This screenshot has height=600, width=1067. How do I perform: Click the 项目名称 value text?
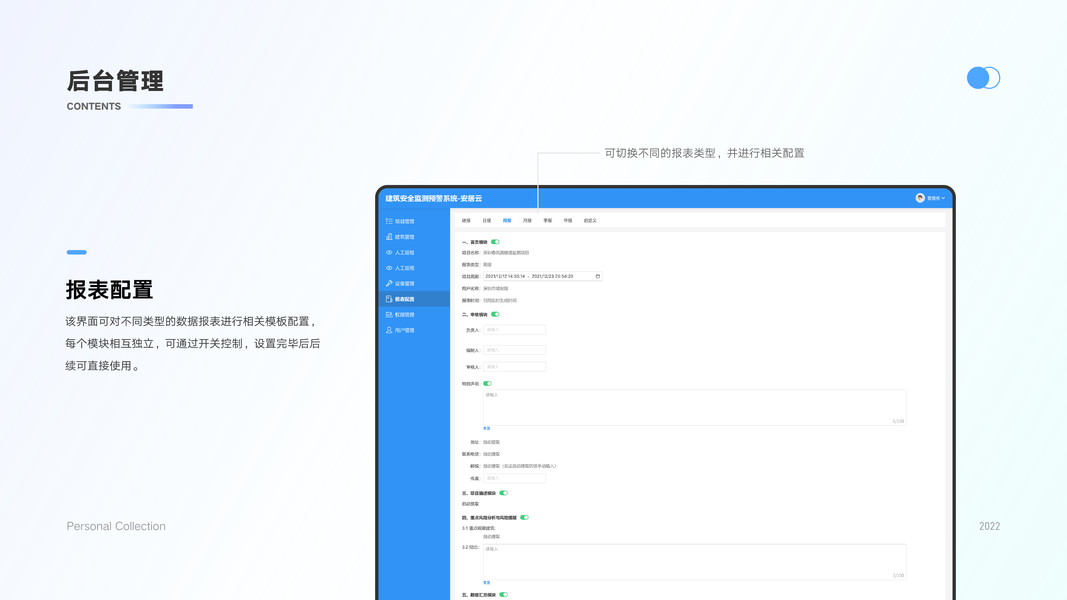pyautogui.click(x=506, y=252)
